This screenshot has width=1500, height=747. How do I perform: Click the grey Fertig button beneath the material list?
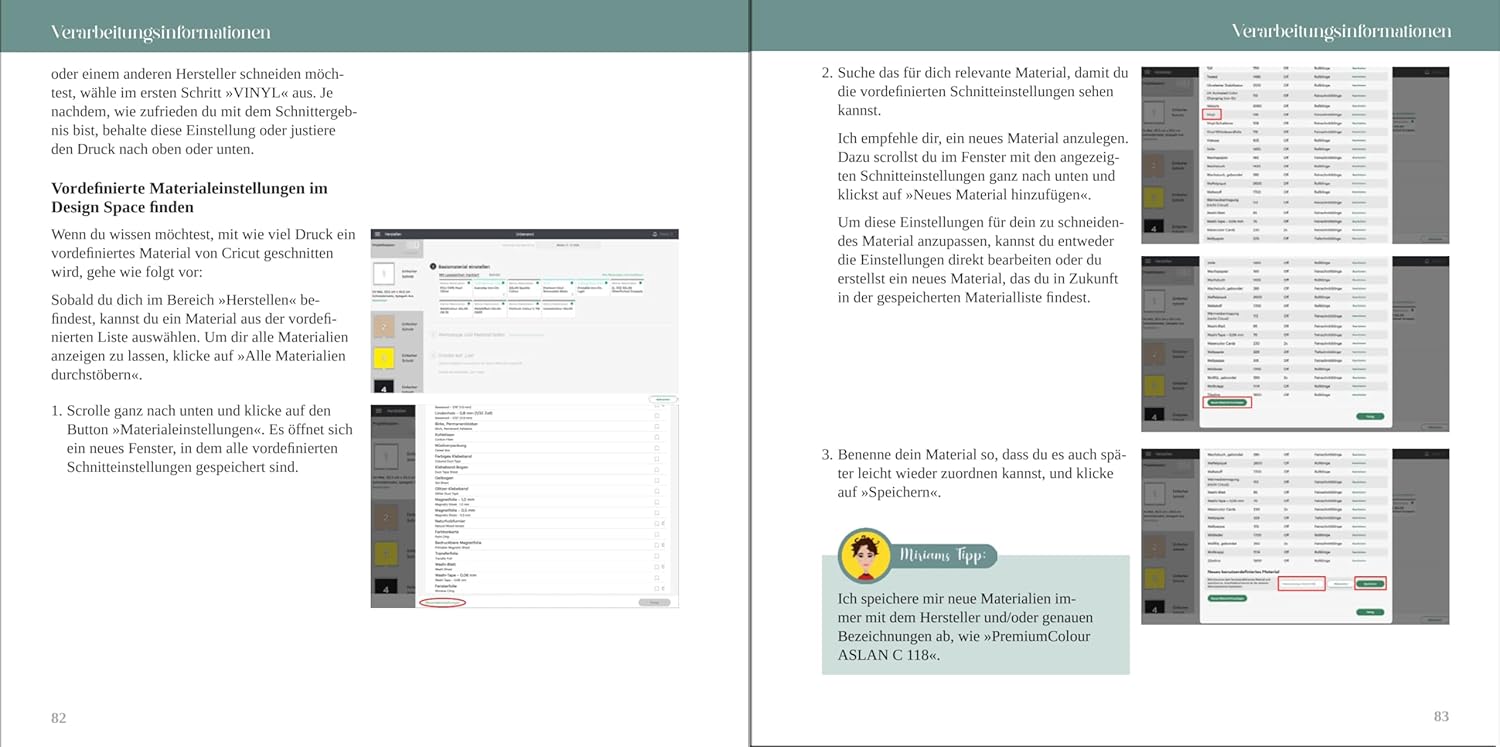(655, 602)
